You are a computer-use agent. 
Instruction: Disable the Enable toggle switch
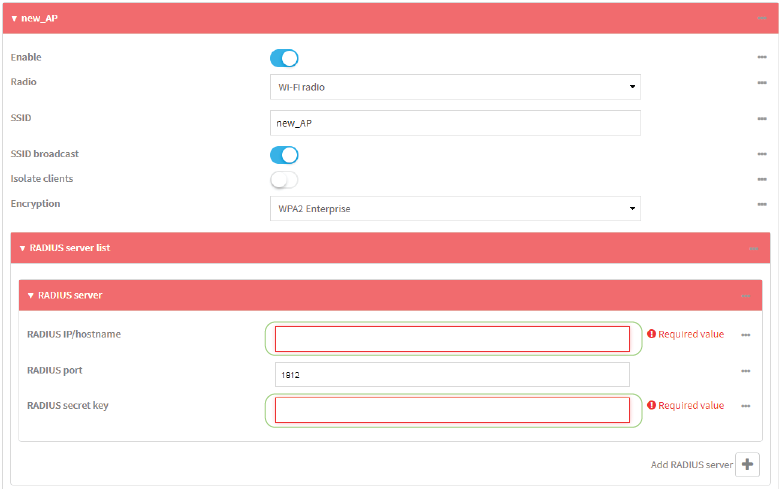tap(284, 58)
